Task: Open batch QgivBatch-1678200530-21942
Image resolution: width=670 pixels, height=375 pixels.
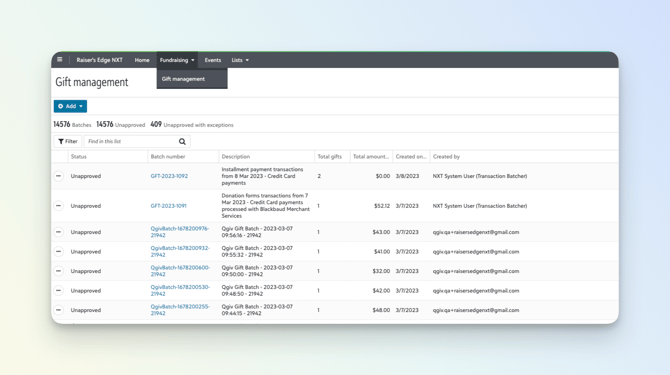Action: point(180,290)
